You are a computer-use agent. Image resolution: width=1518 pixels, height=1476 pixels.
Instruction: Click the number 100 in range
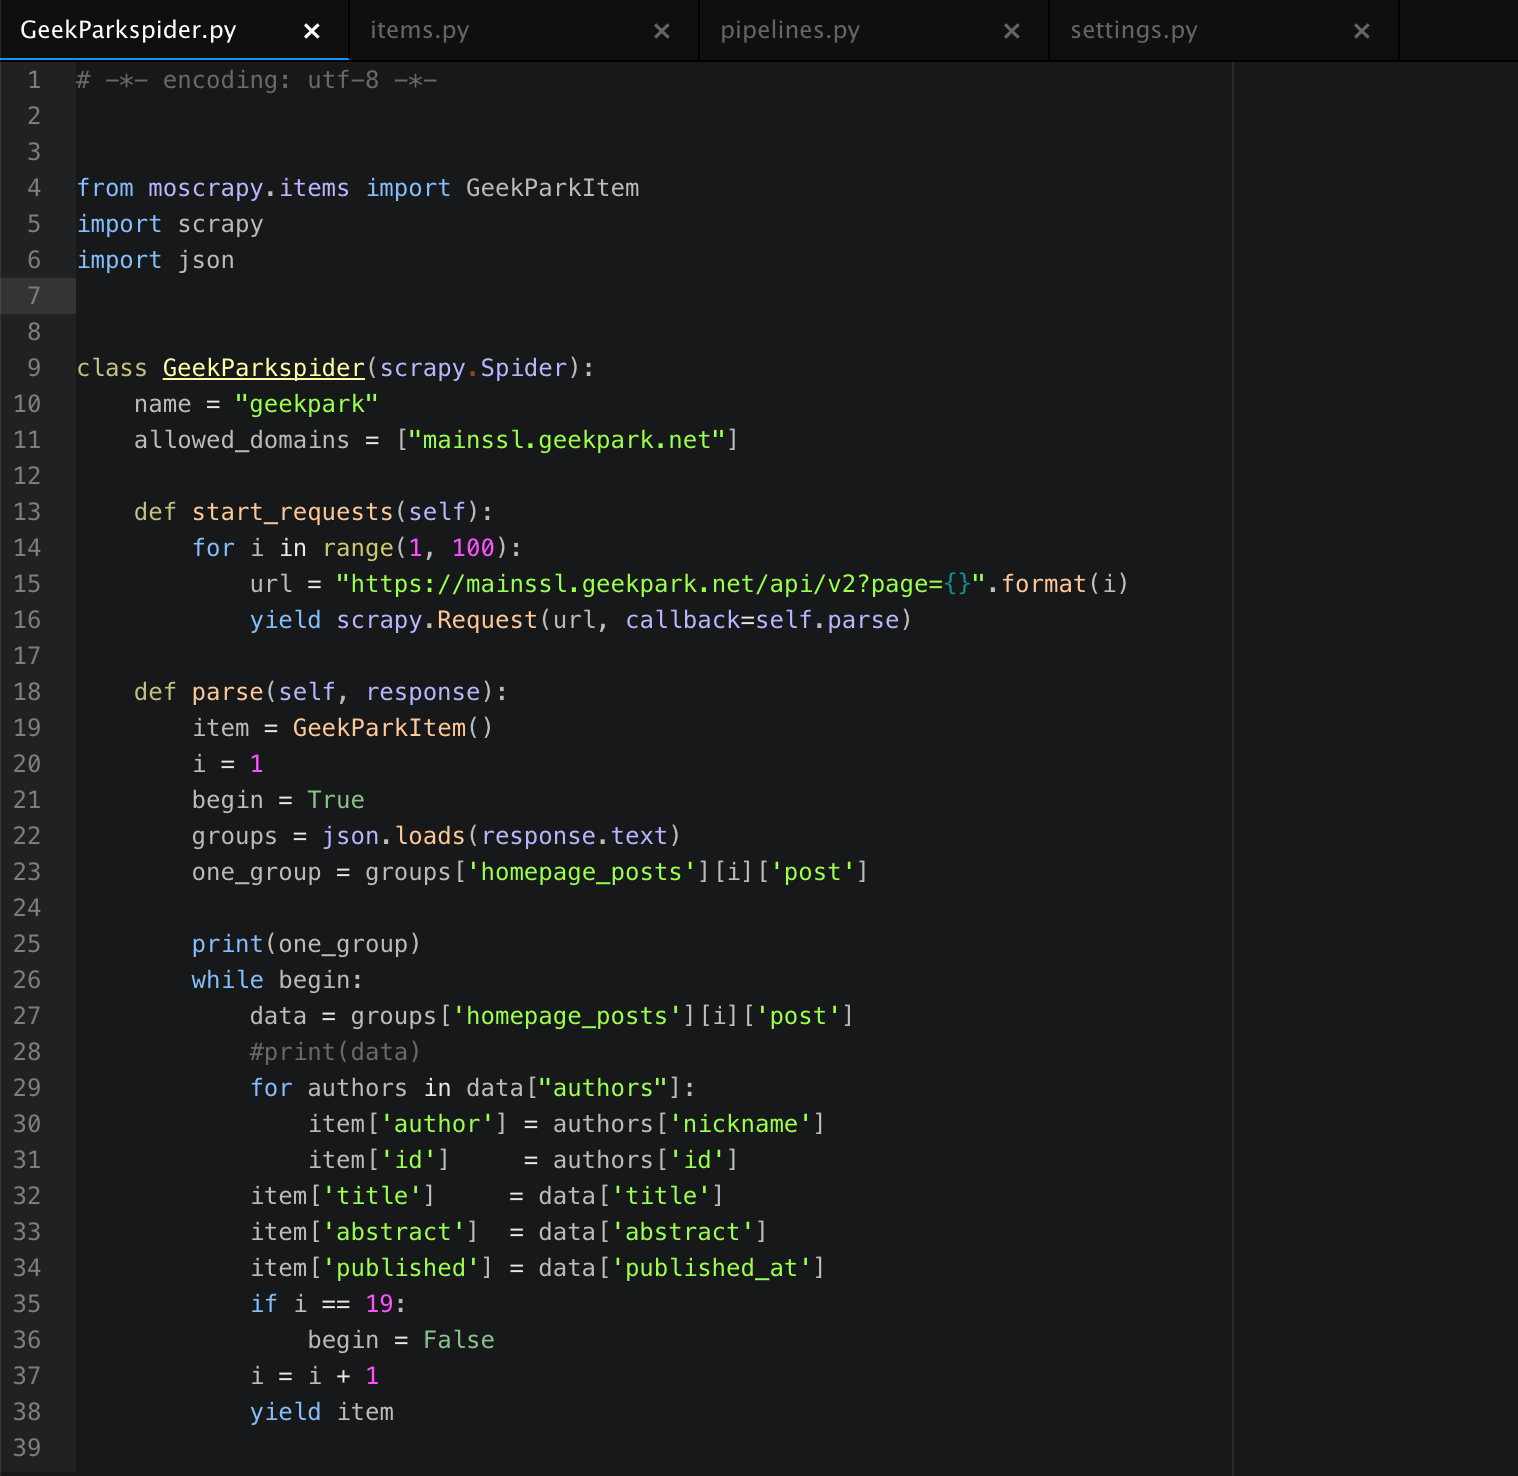click(x=473, y=548)
